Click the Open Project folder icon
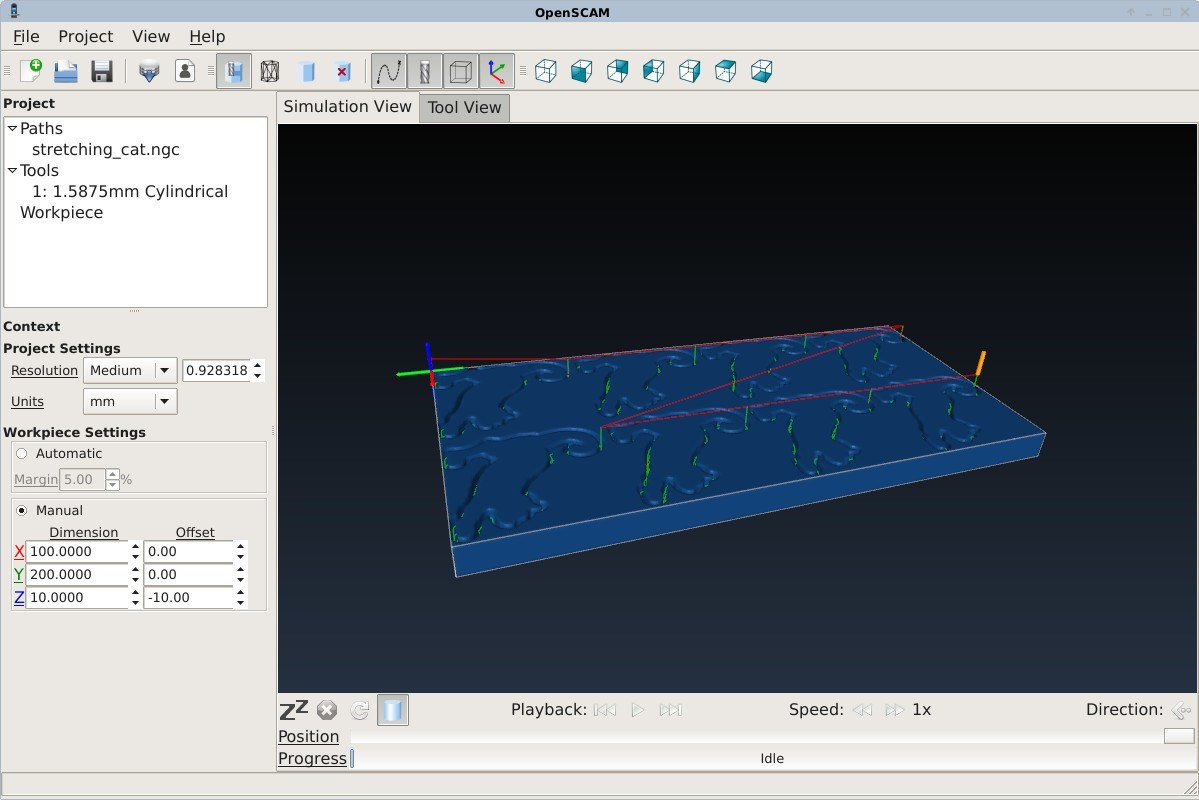This screenshot has height=800, width=1199. click(66, 71)
